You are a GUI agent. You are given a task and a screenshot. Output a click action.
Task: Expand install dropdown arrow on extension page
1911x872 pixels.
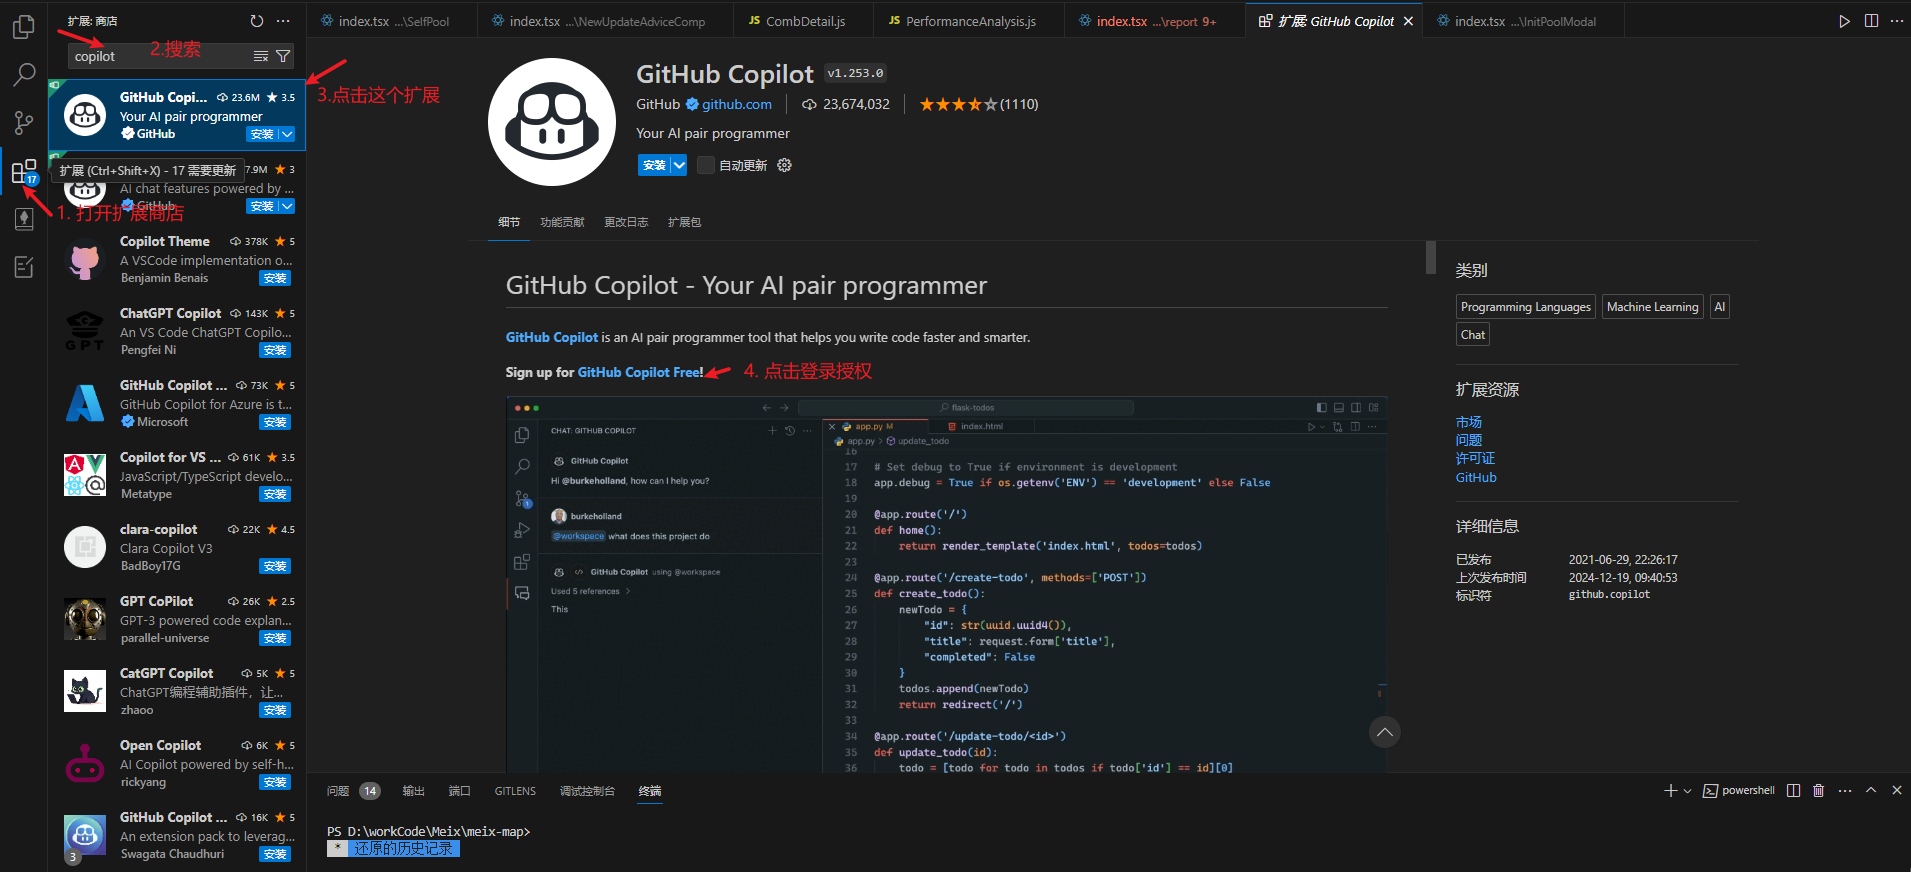pyautogui.click(x=679, y=165)
